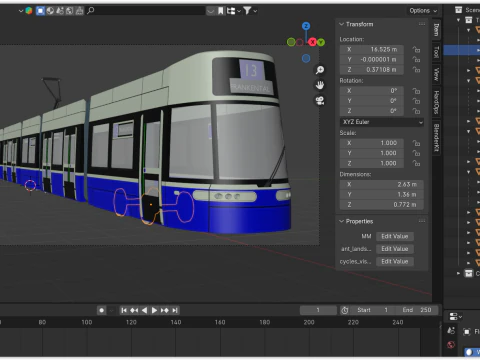Open the BlenderKit logo menu
The height and width of the screenshot is (360, 480).
click(29, 11)
